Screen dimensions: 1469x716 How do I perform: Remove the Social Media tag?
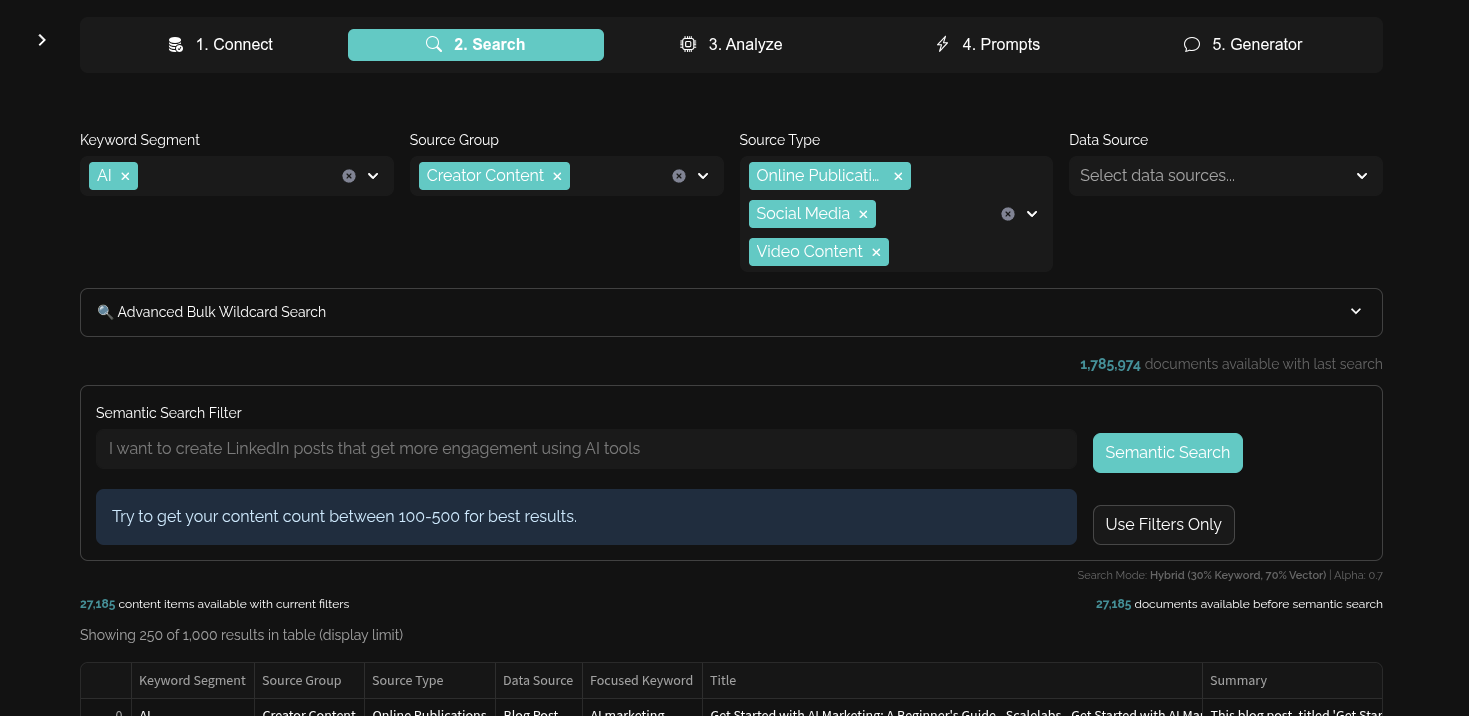coord(863,214)
